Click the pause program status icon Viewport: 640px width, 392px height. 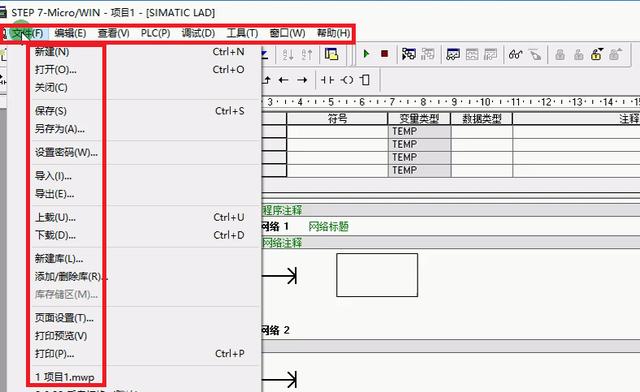click(428, 54)
